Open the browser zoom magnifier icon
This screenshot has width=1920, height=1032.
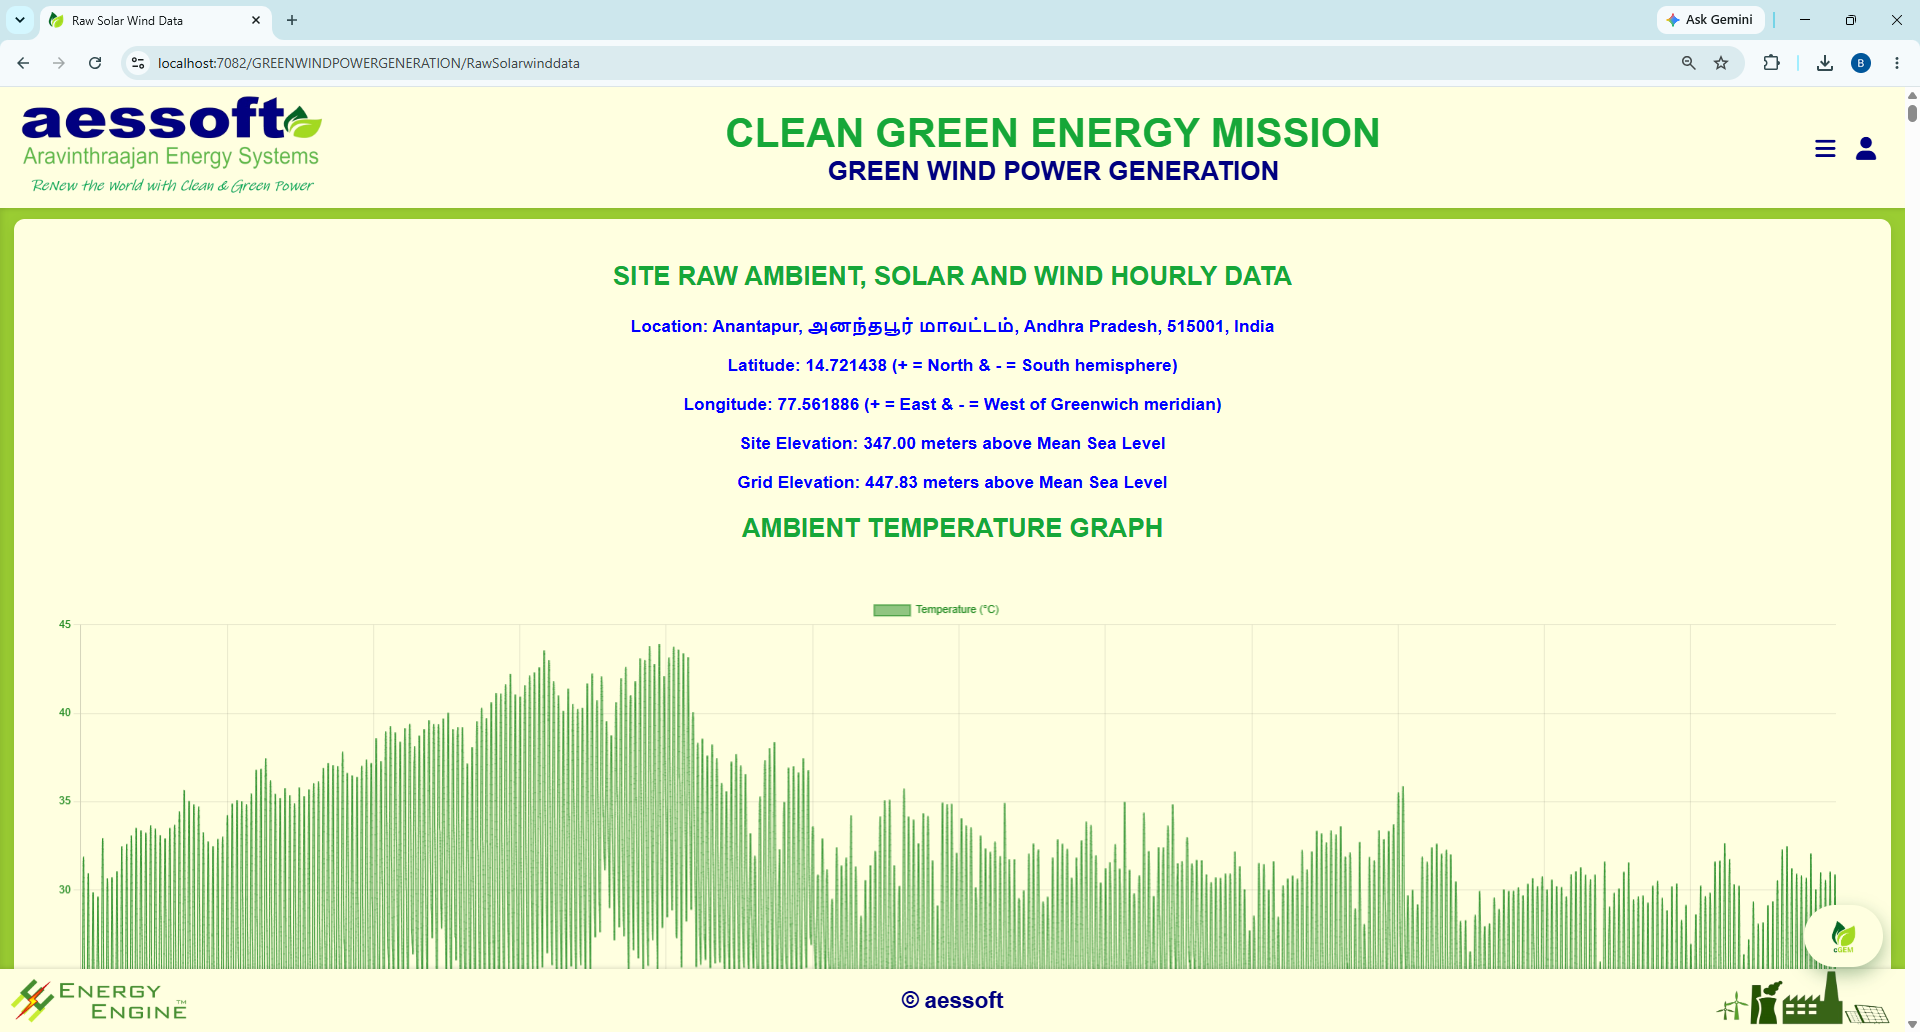coord(1688,63)
